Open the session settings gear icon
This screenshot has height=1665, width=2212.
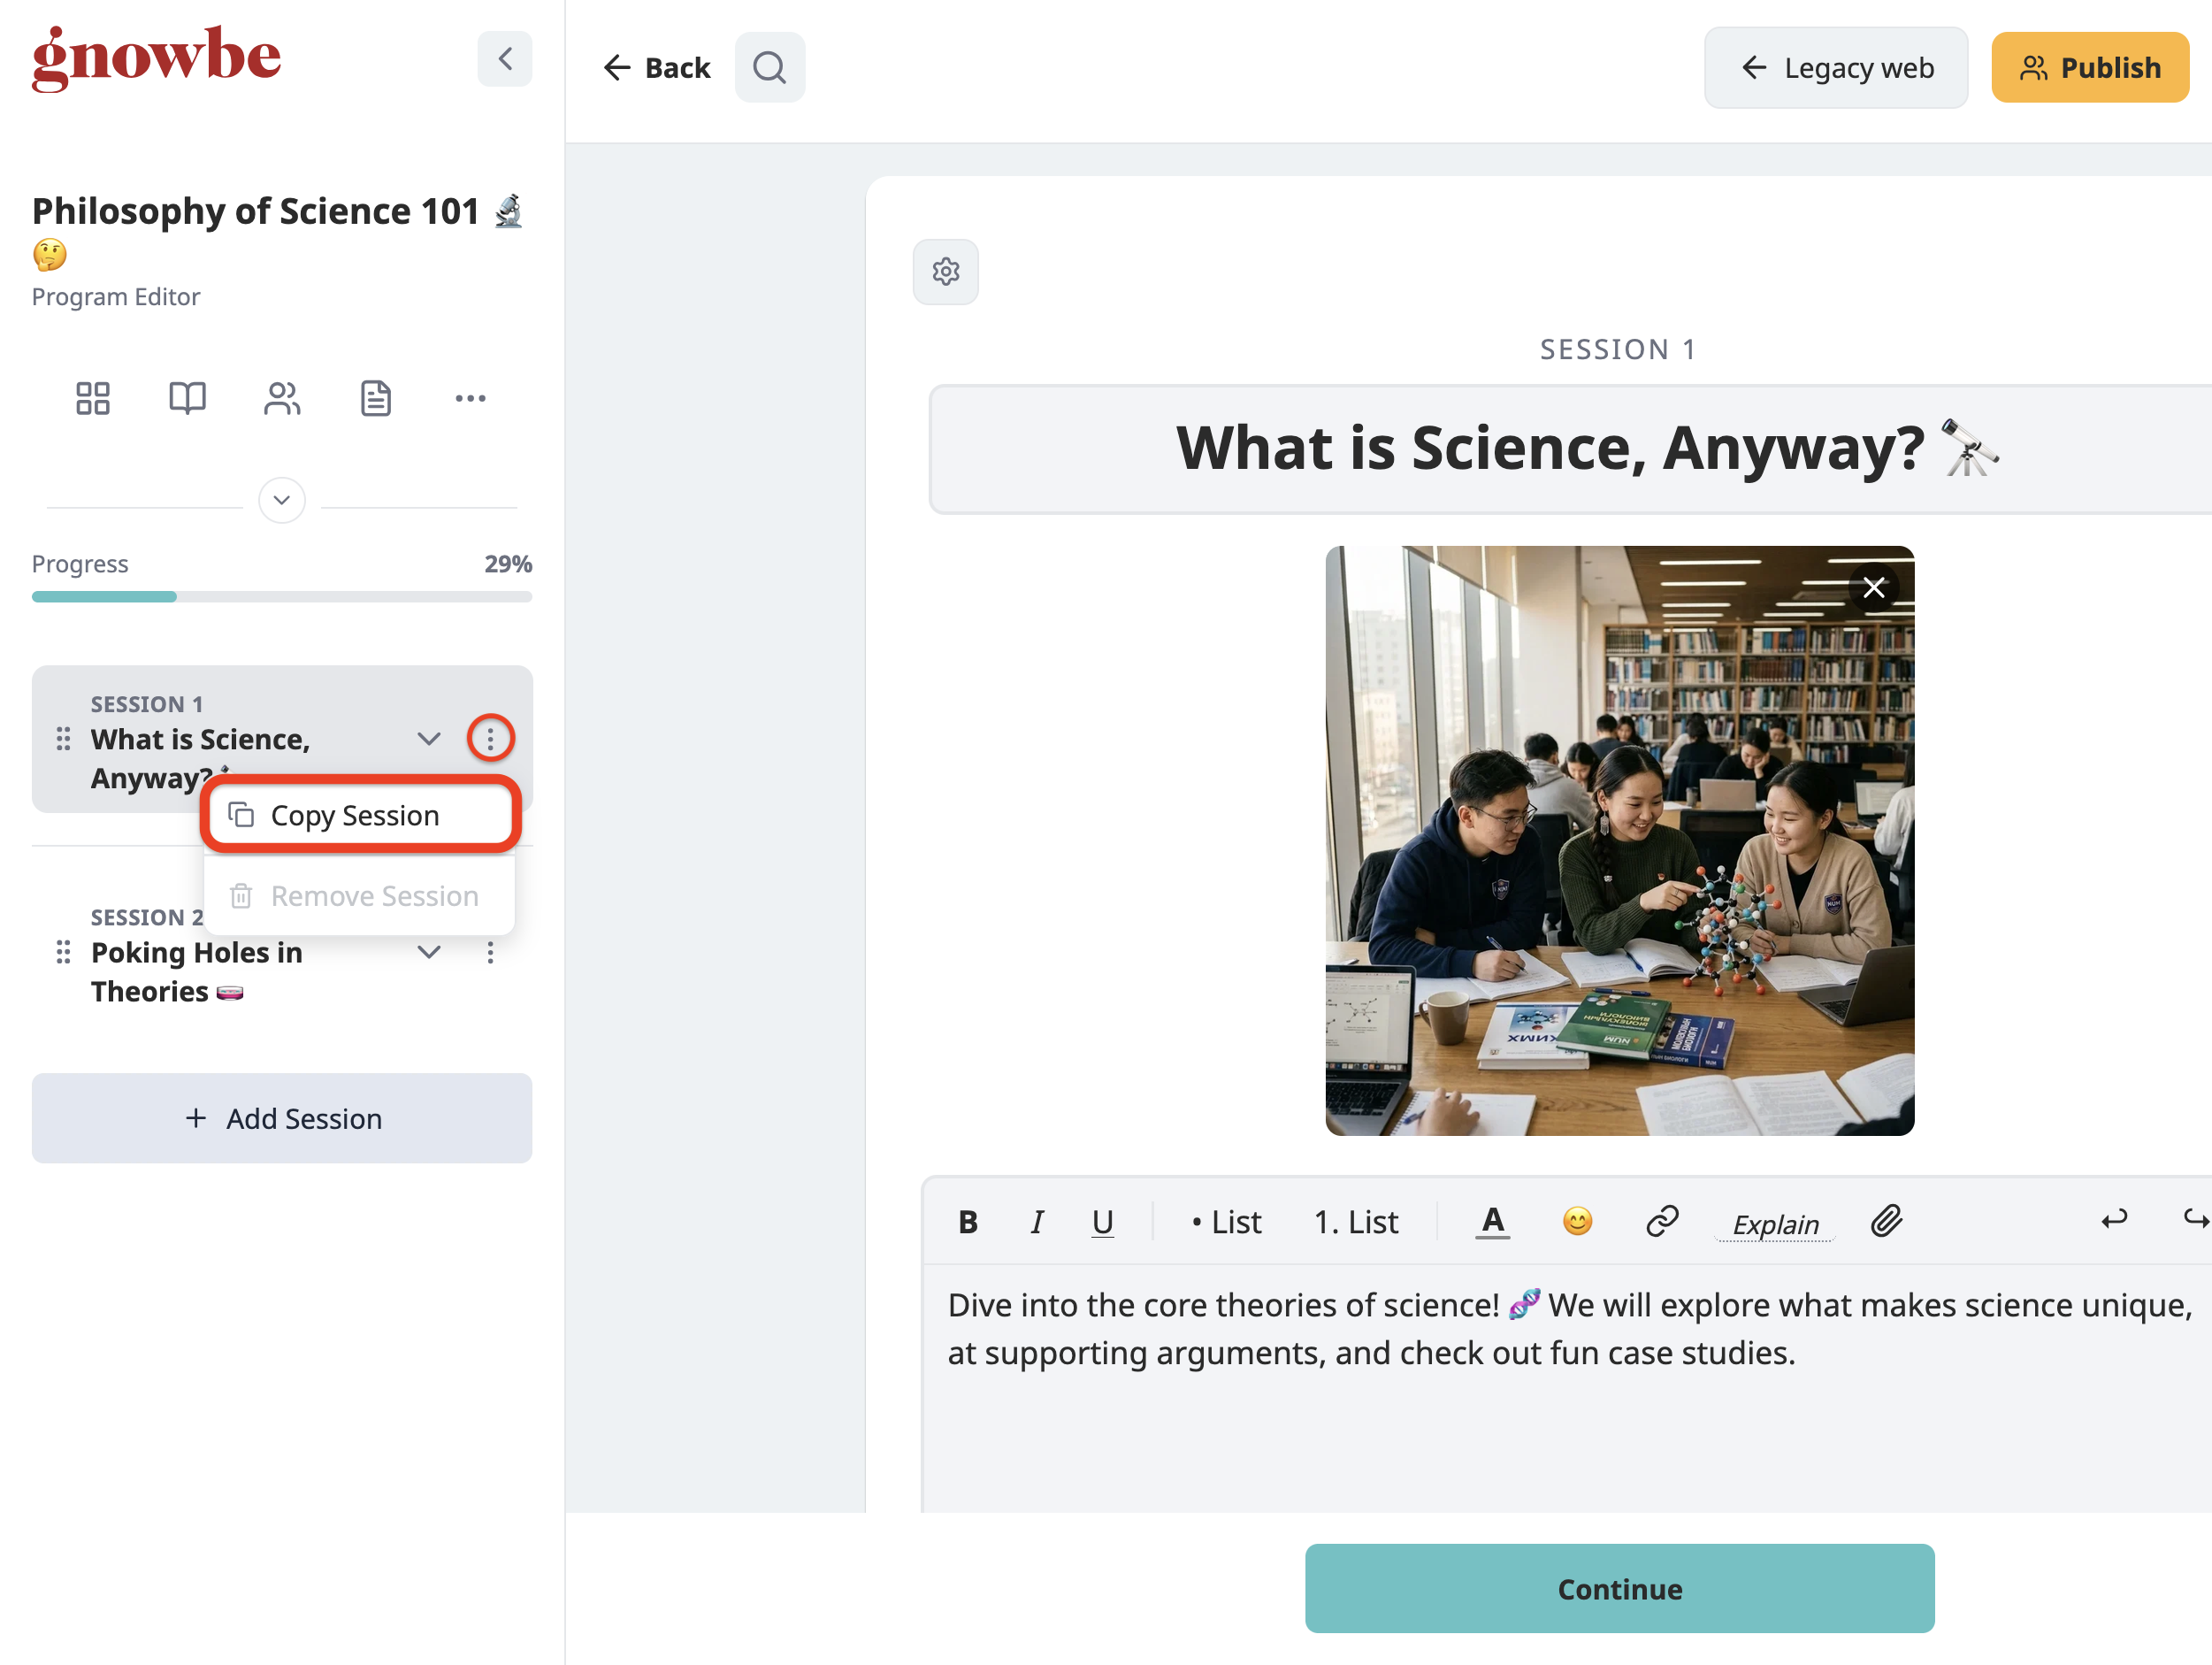pos(945,271)
